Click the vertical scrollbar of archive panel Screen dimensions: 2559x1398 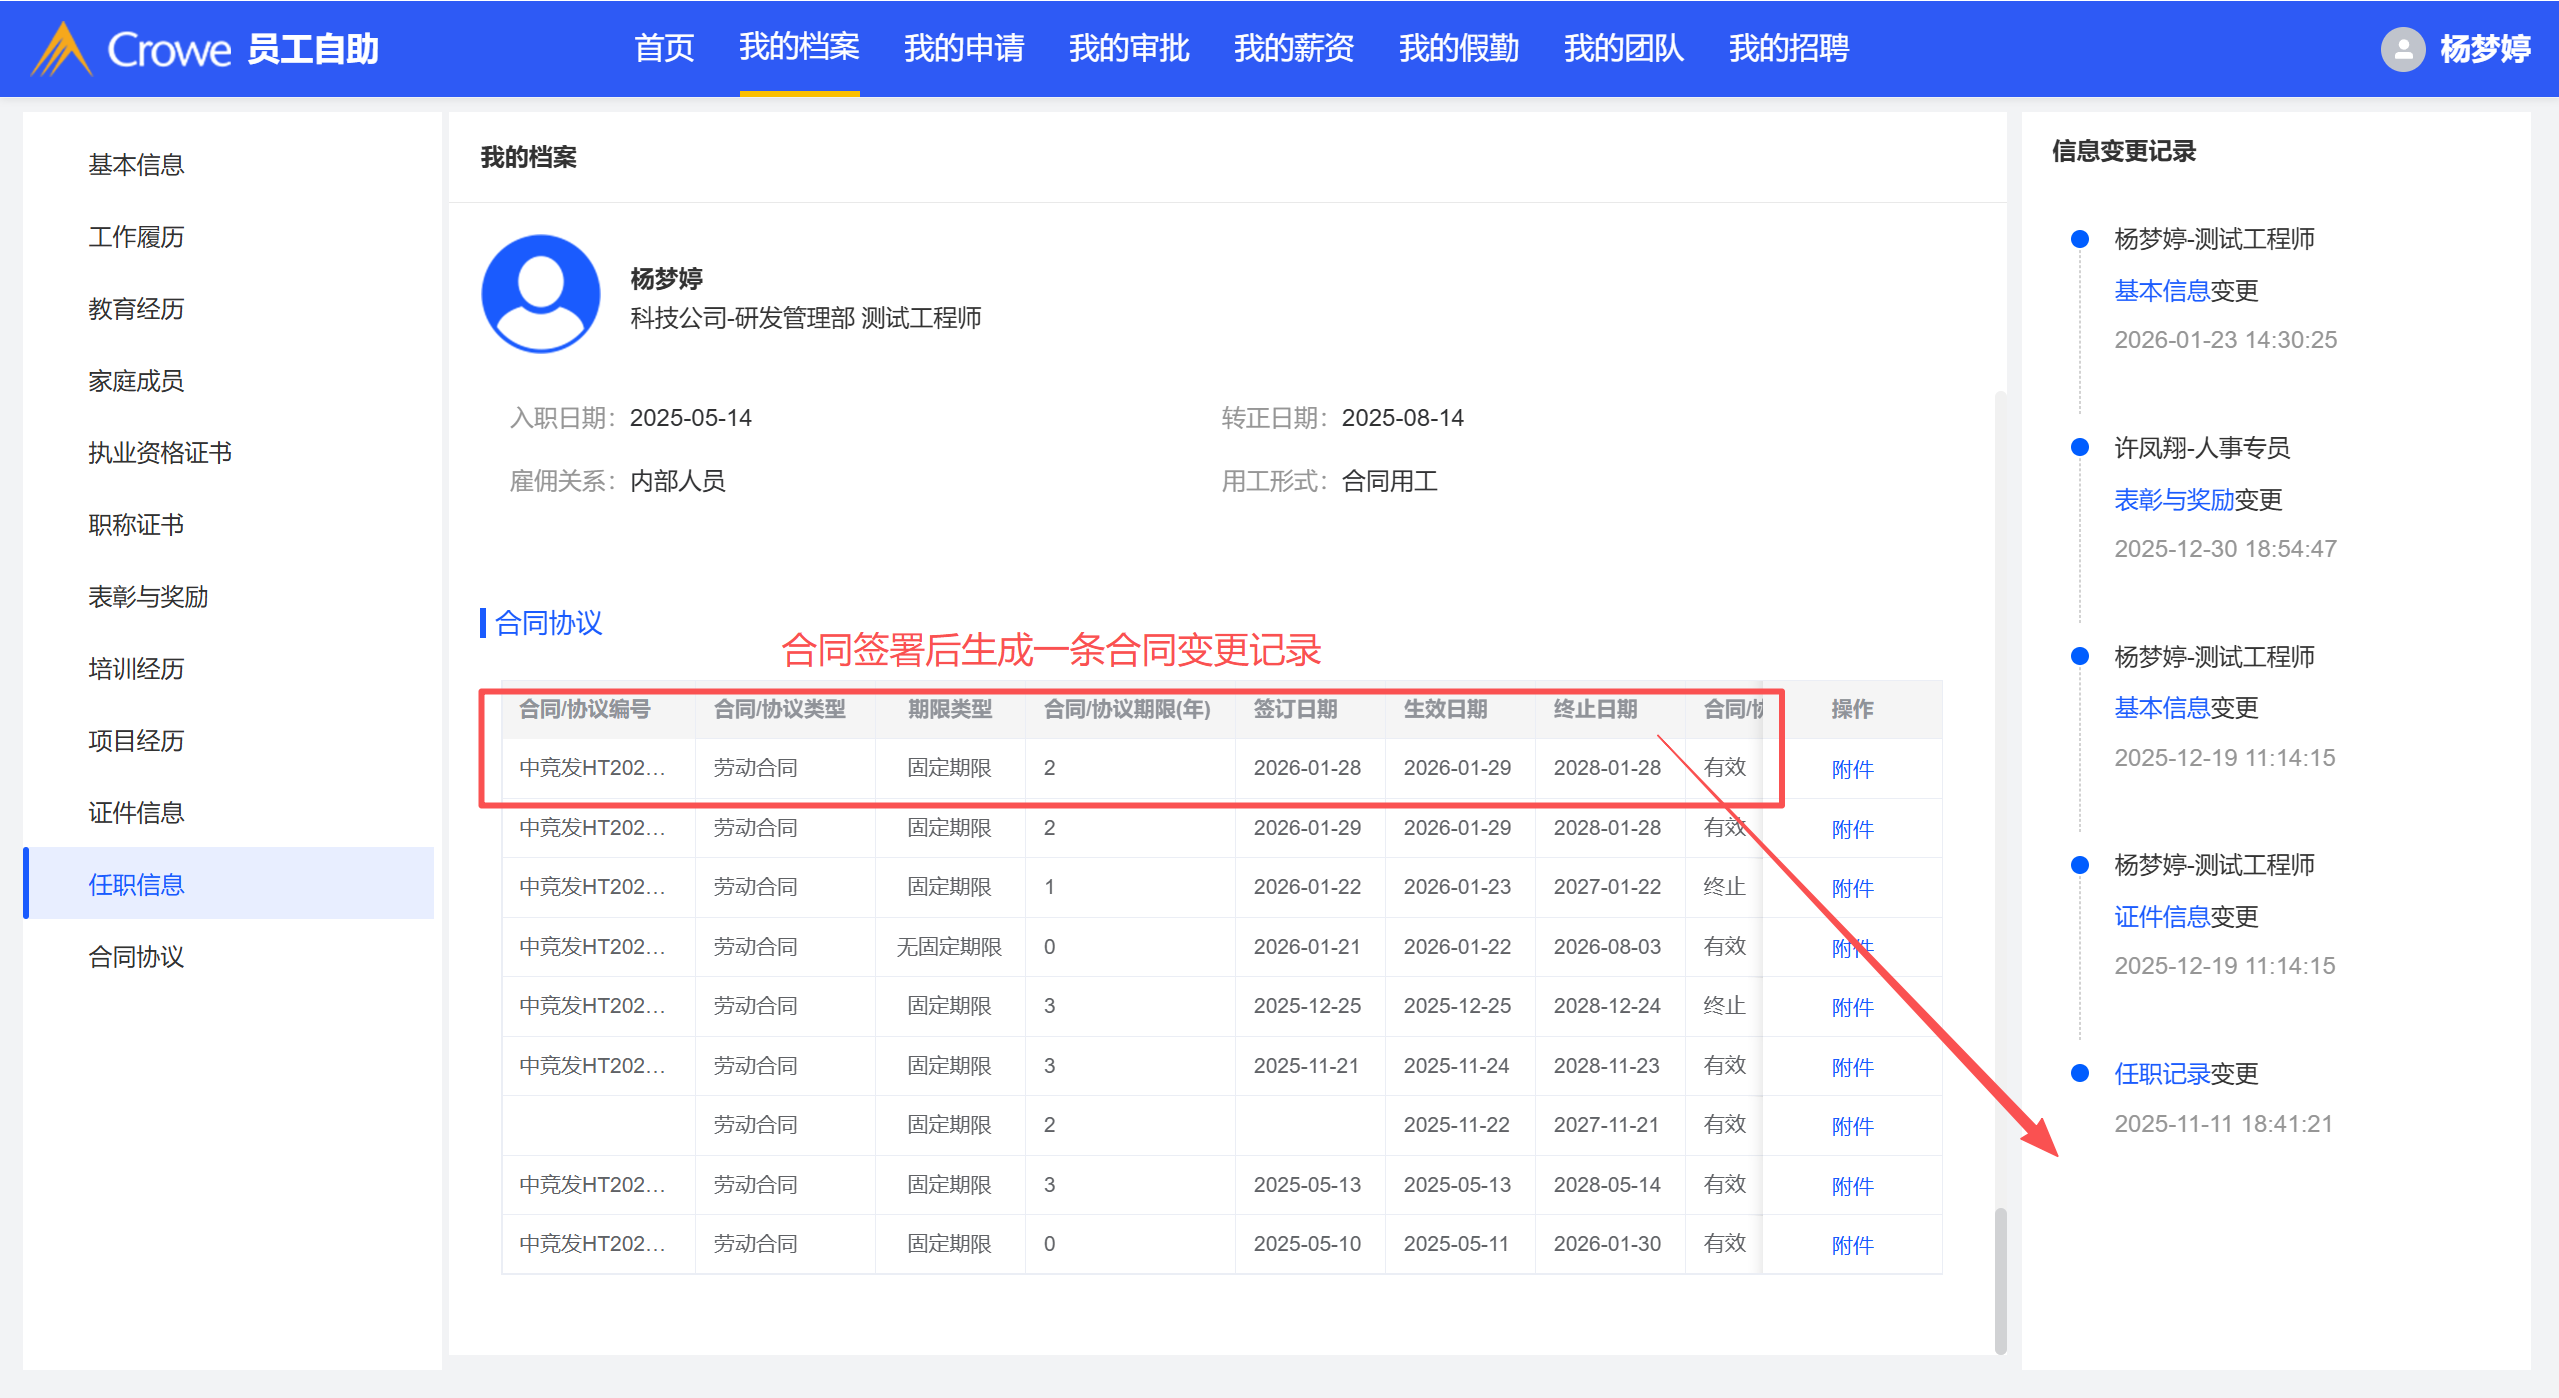[2000, 1280]
